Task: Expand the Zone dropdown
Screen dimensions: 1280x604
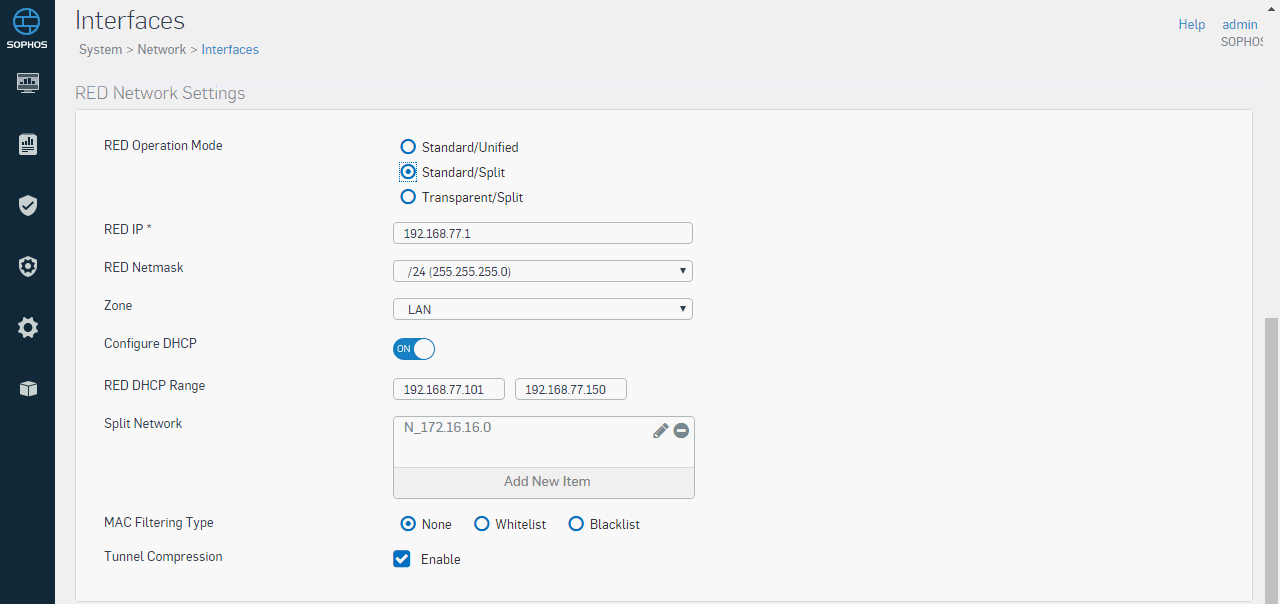Action: click(x=542, y=309)
